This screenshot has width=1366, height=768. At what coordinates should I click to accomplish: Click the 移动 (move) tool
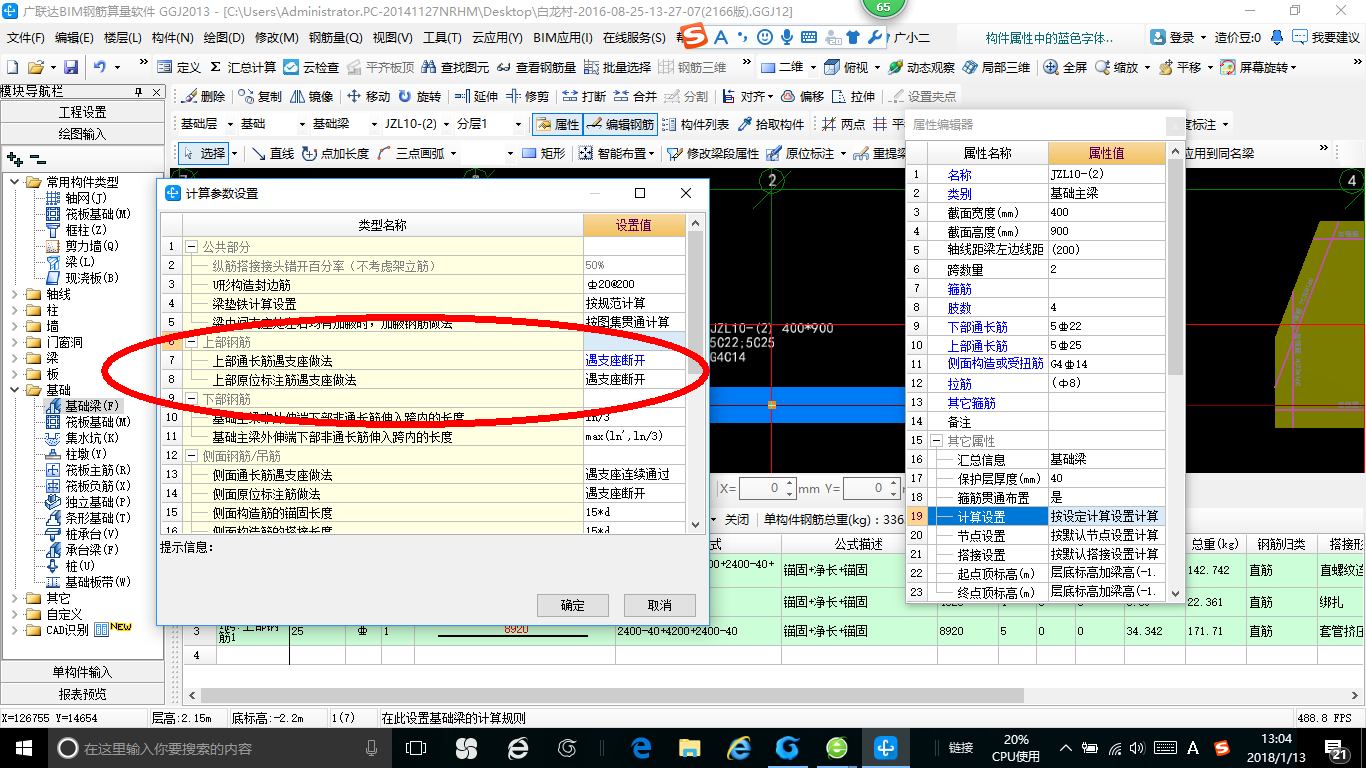368,97
